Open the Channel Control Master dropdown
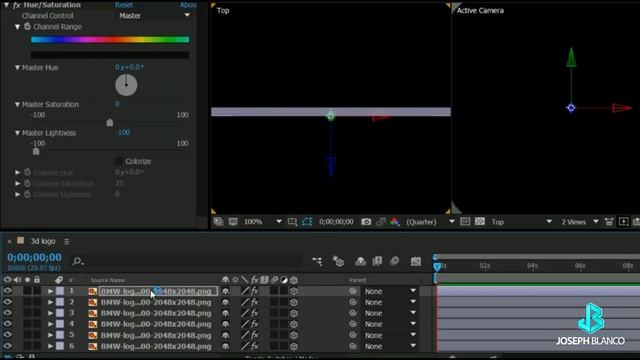Viewport: 640px width, 360px height. [154, 16]
